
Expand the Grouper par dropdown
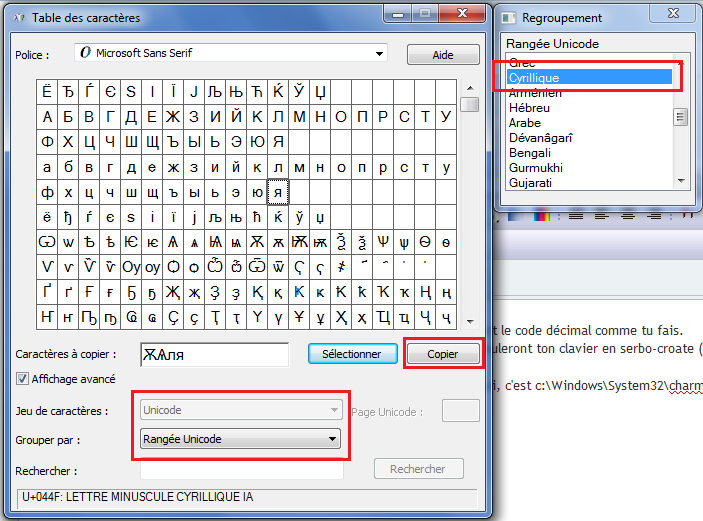[x=240, y=439]
